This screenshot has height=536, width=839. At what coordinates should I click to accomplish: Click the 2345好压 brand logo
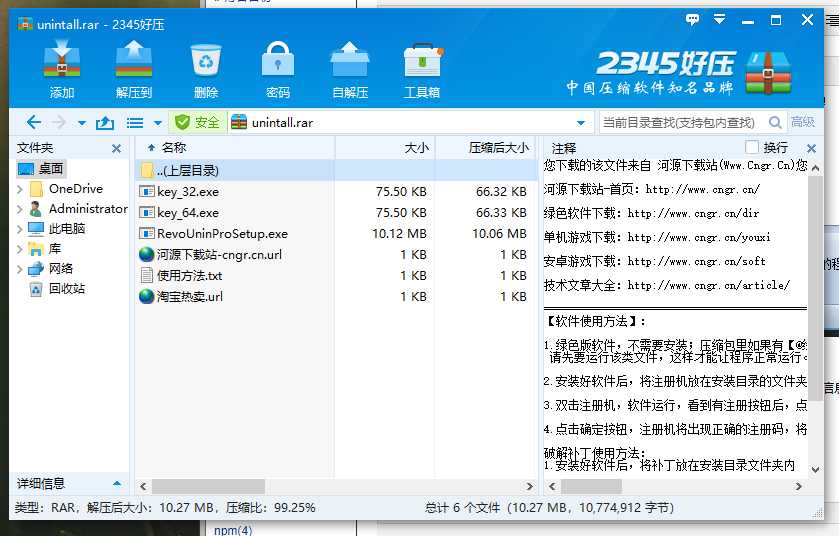click(x=680, y=72)
